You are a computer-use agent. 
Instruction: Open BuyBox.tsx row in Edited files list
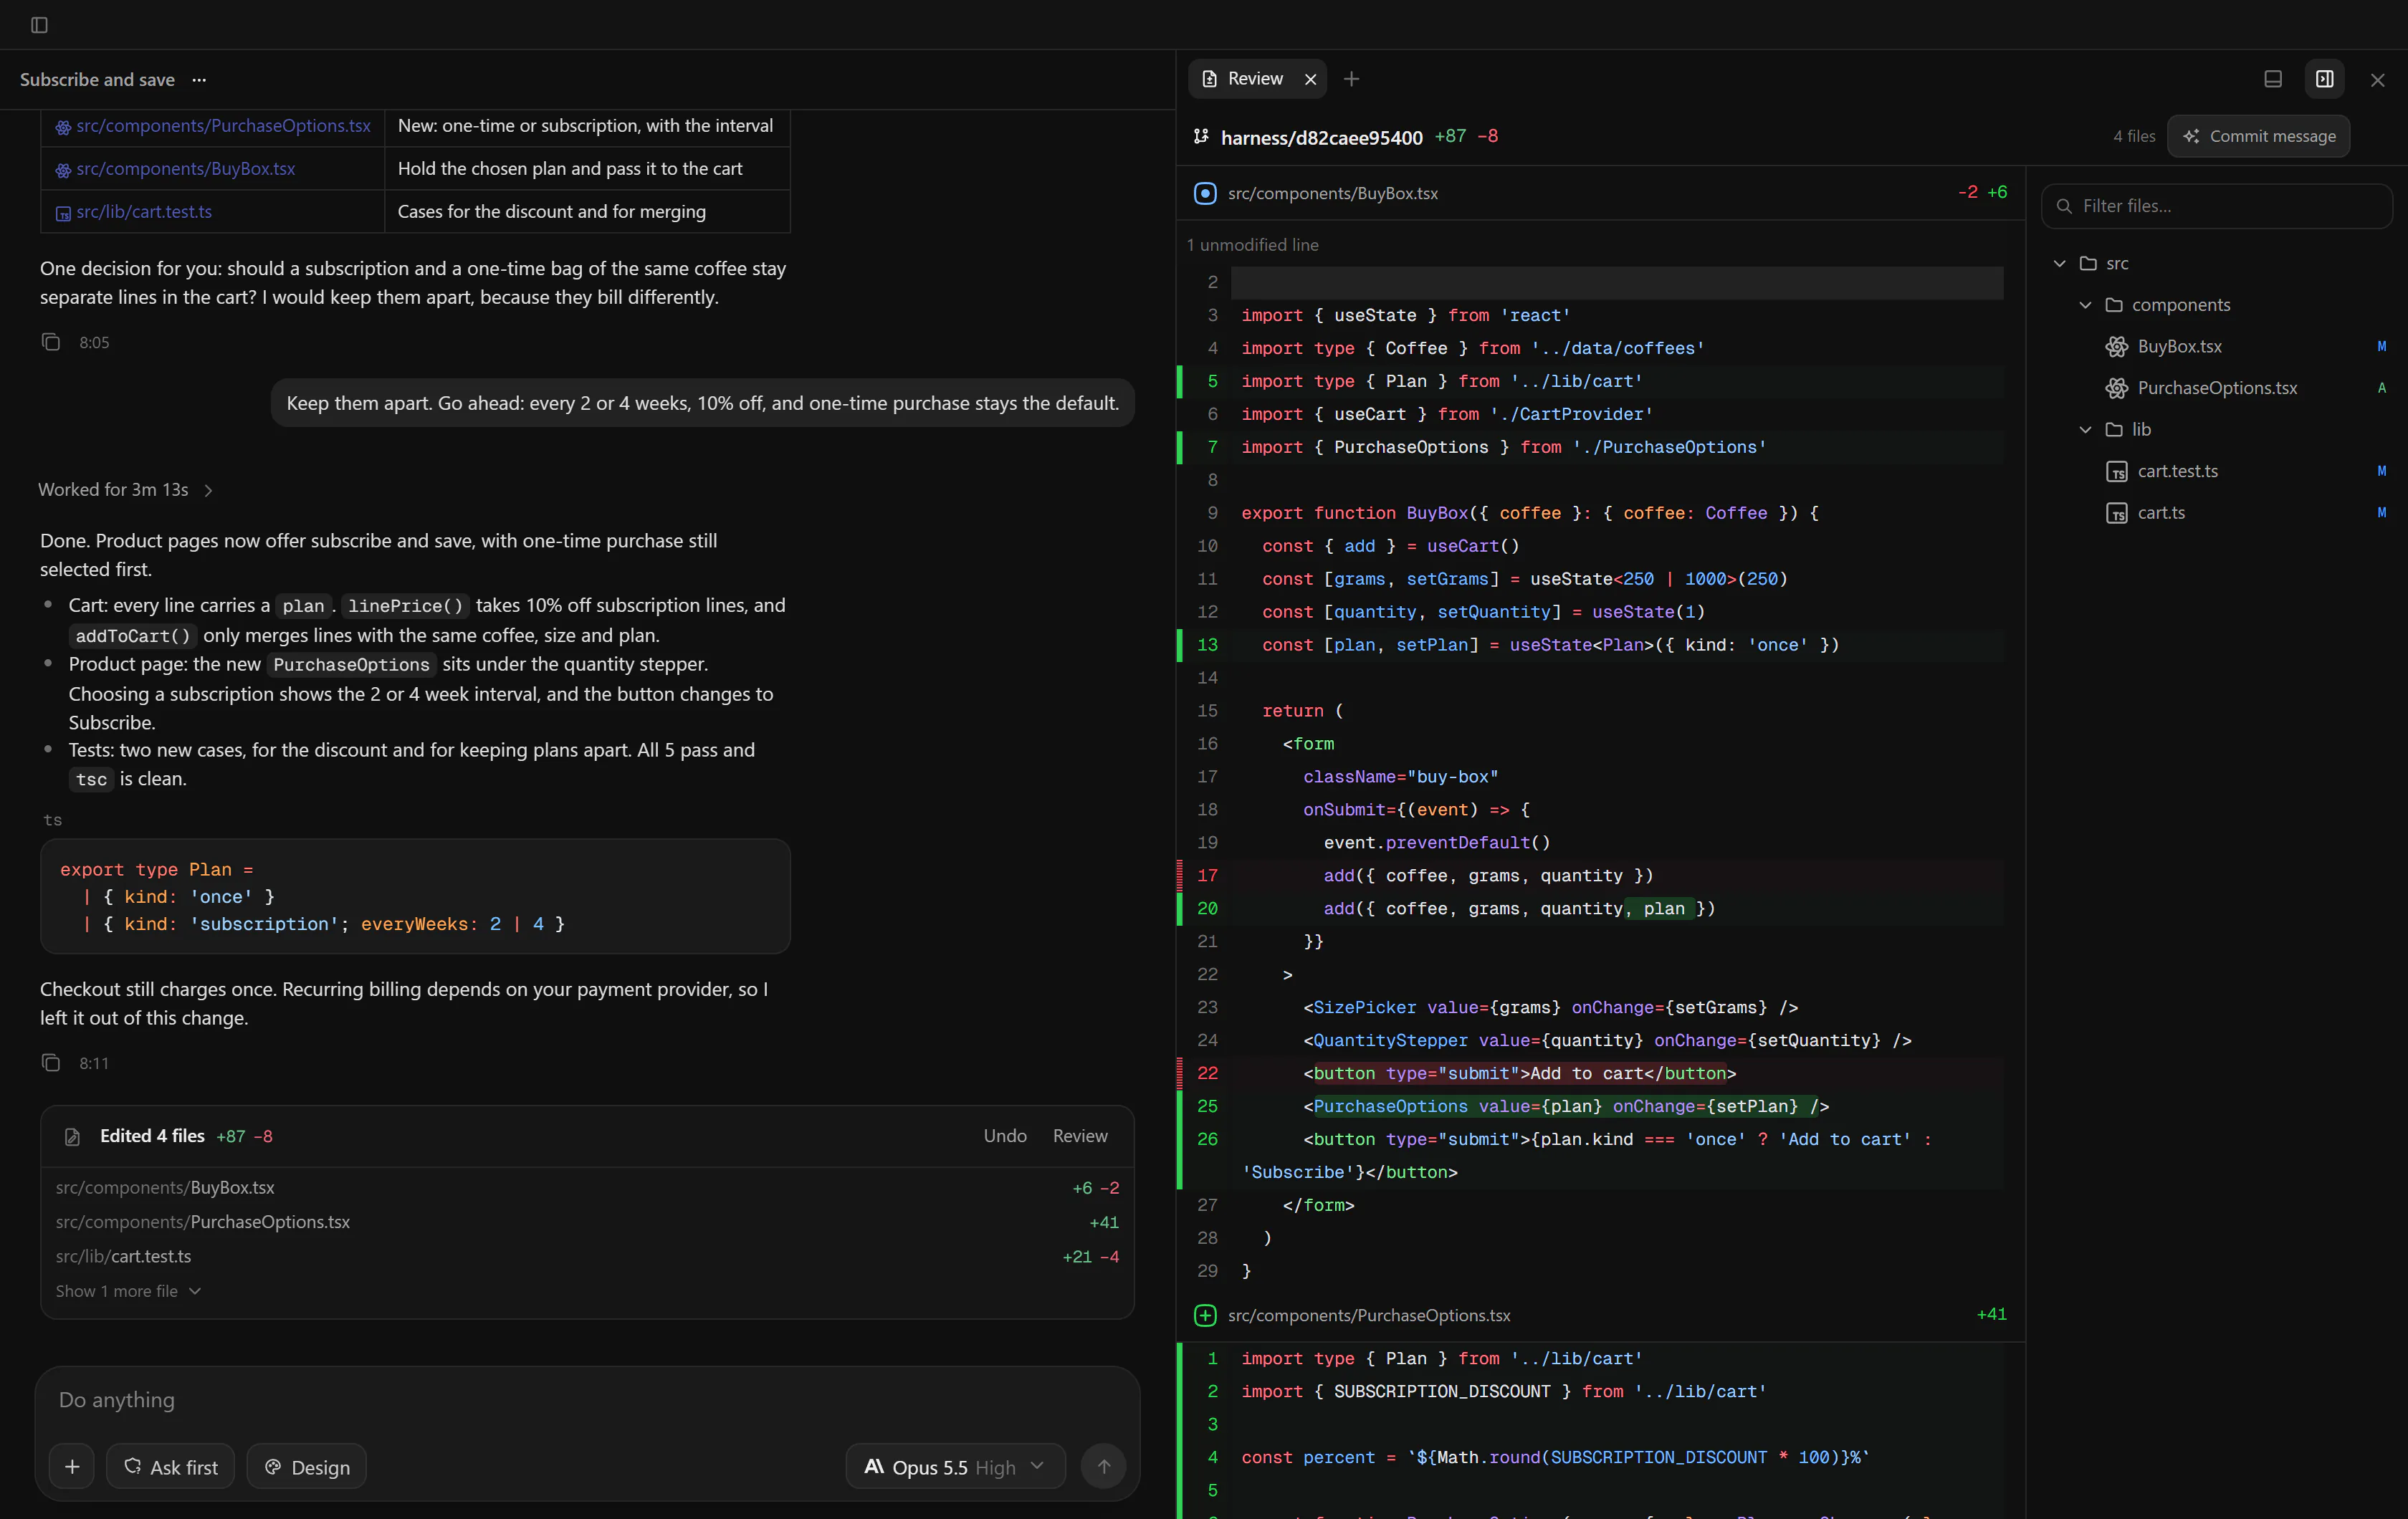click(x=587, y=1188)
